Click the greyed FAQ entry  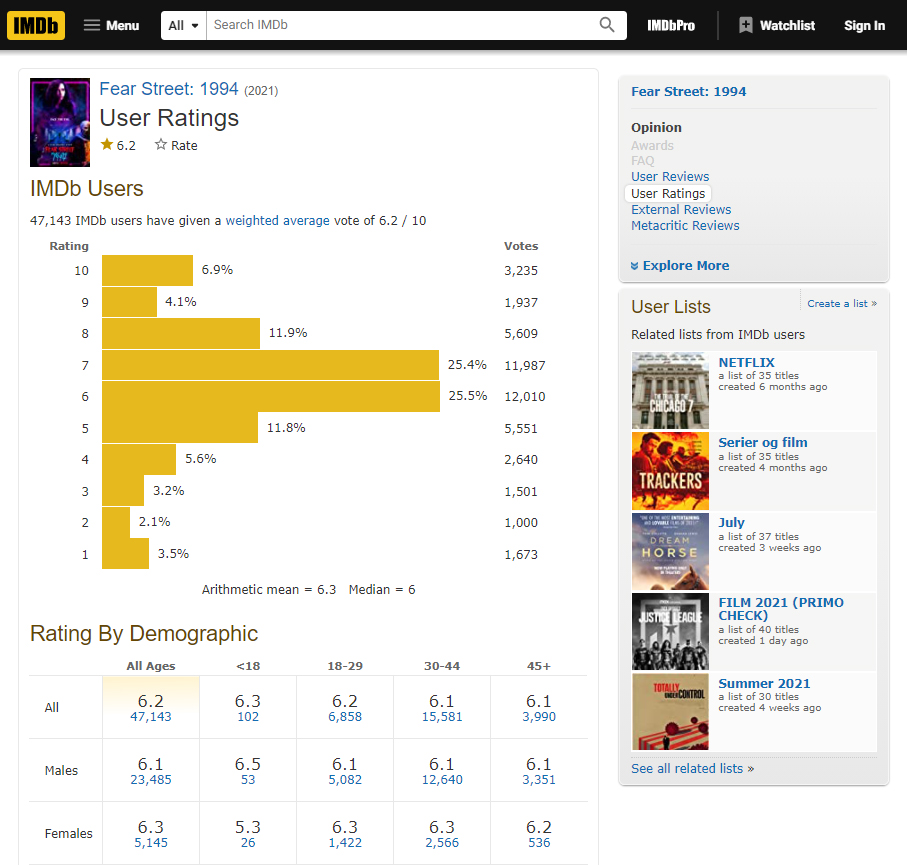(643, 161)
